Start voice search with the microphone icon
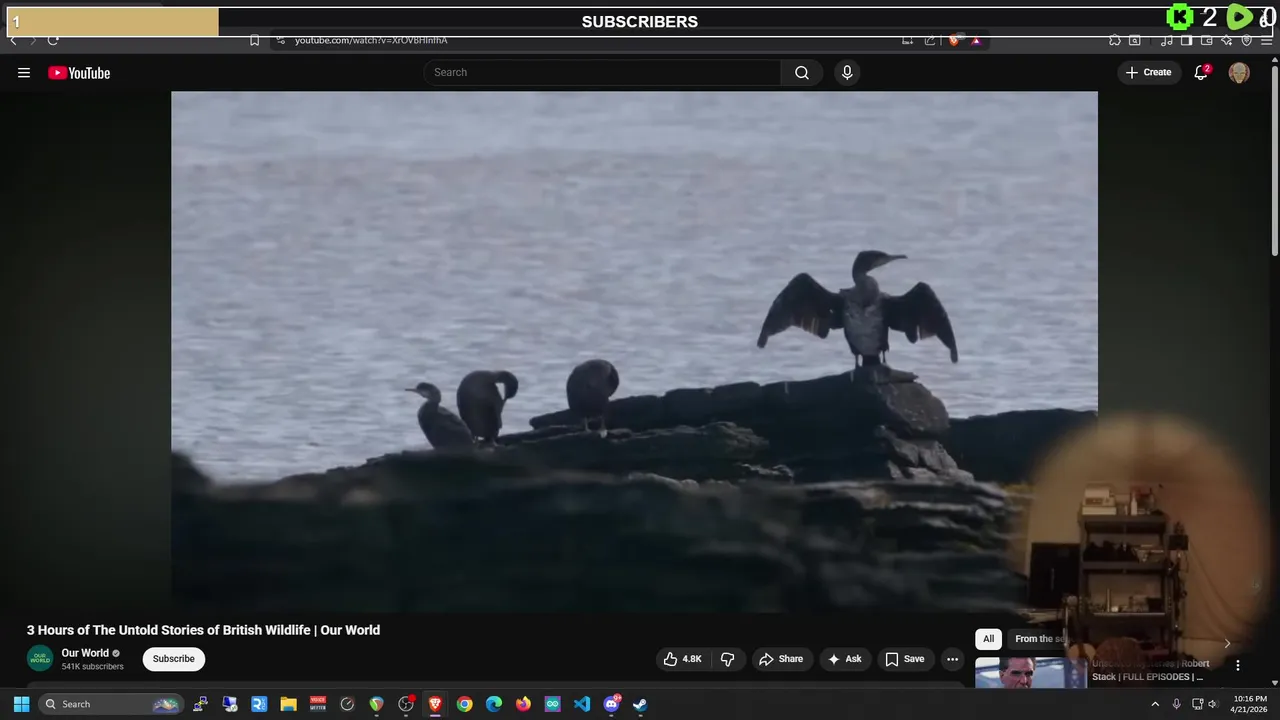Image resolution: width=1280 pixels, height=720 pixels. pos(847,72)
